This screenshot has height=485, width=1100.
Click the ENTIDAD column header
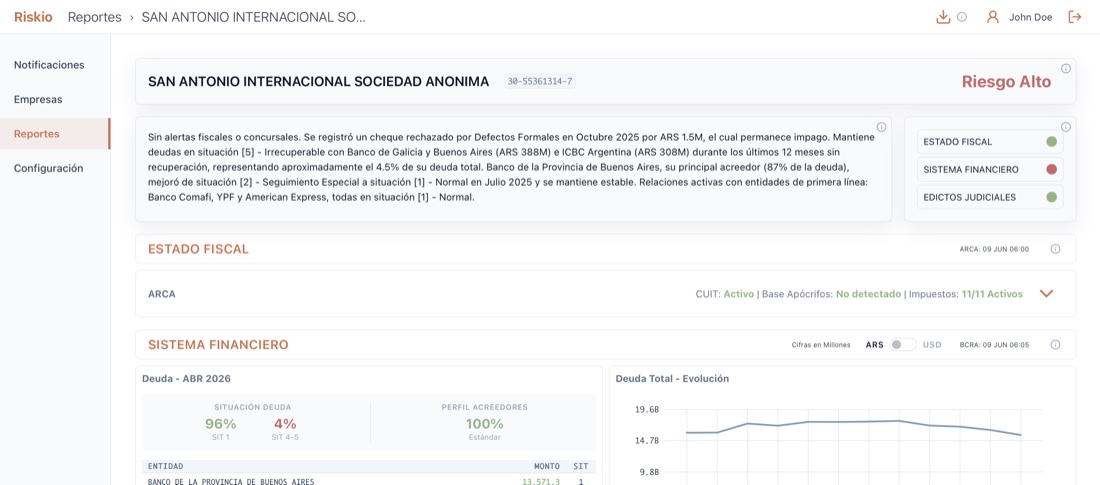[x=166, y=466]
